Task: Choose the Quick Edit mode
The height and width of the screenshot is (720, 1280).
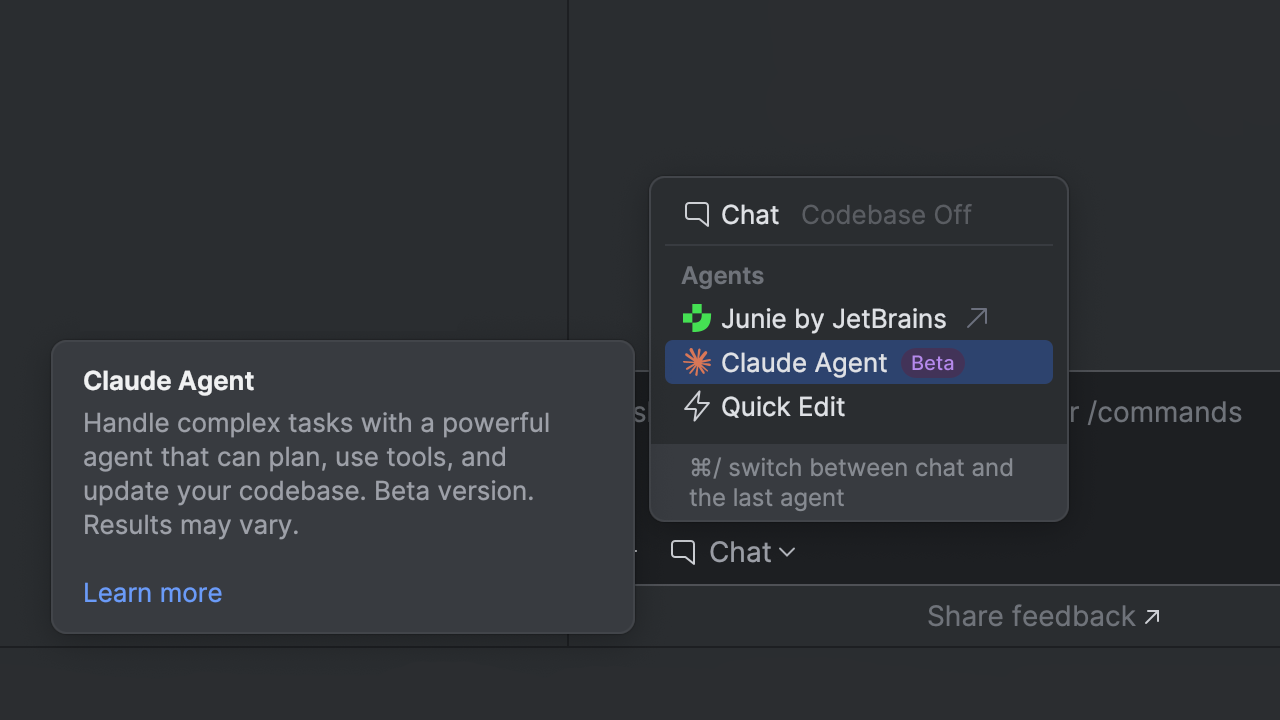Action: point(783,407)
